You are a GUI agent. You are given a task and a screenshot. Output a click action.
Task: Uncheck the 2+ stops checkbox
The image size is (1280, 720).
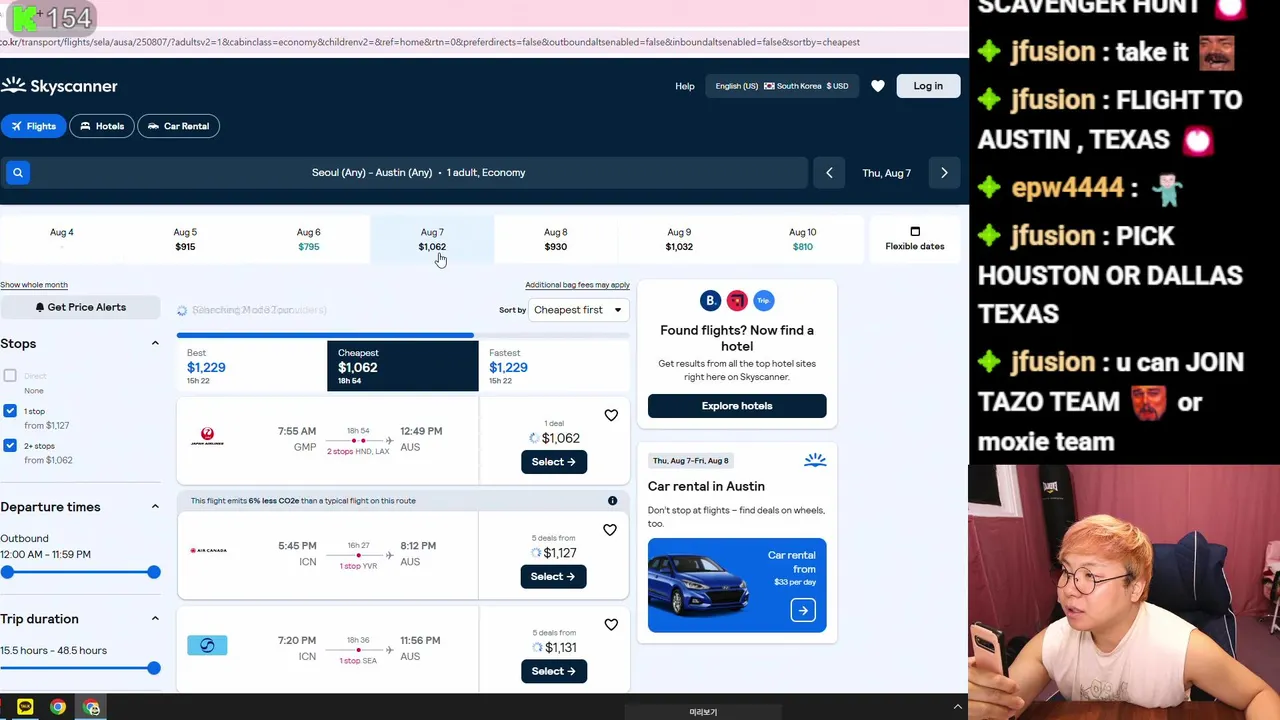click(x=10, y=445)
